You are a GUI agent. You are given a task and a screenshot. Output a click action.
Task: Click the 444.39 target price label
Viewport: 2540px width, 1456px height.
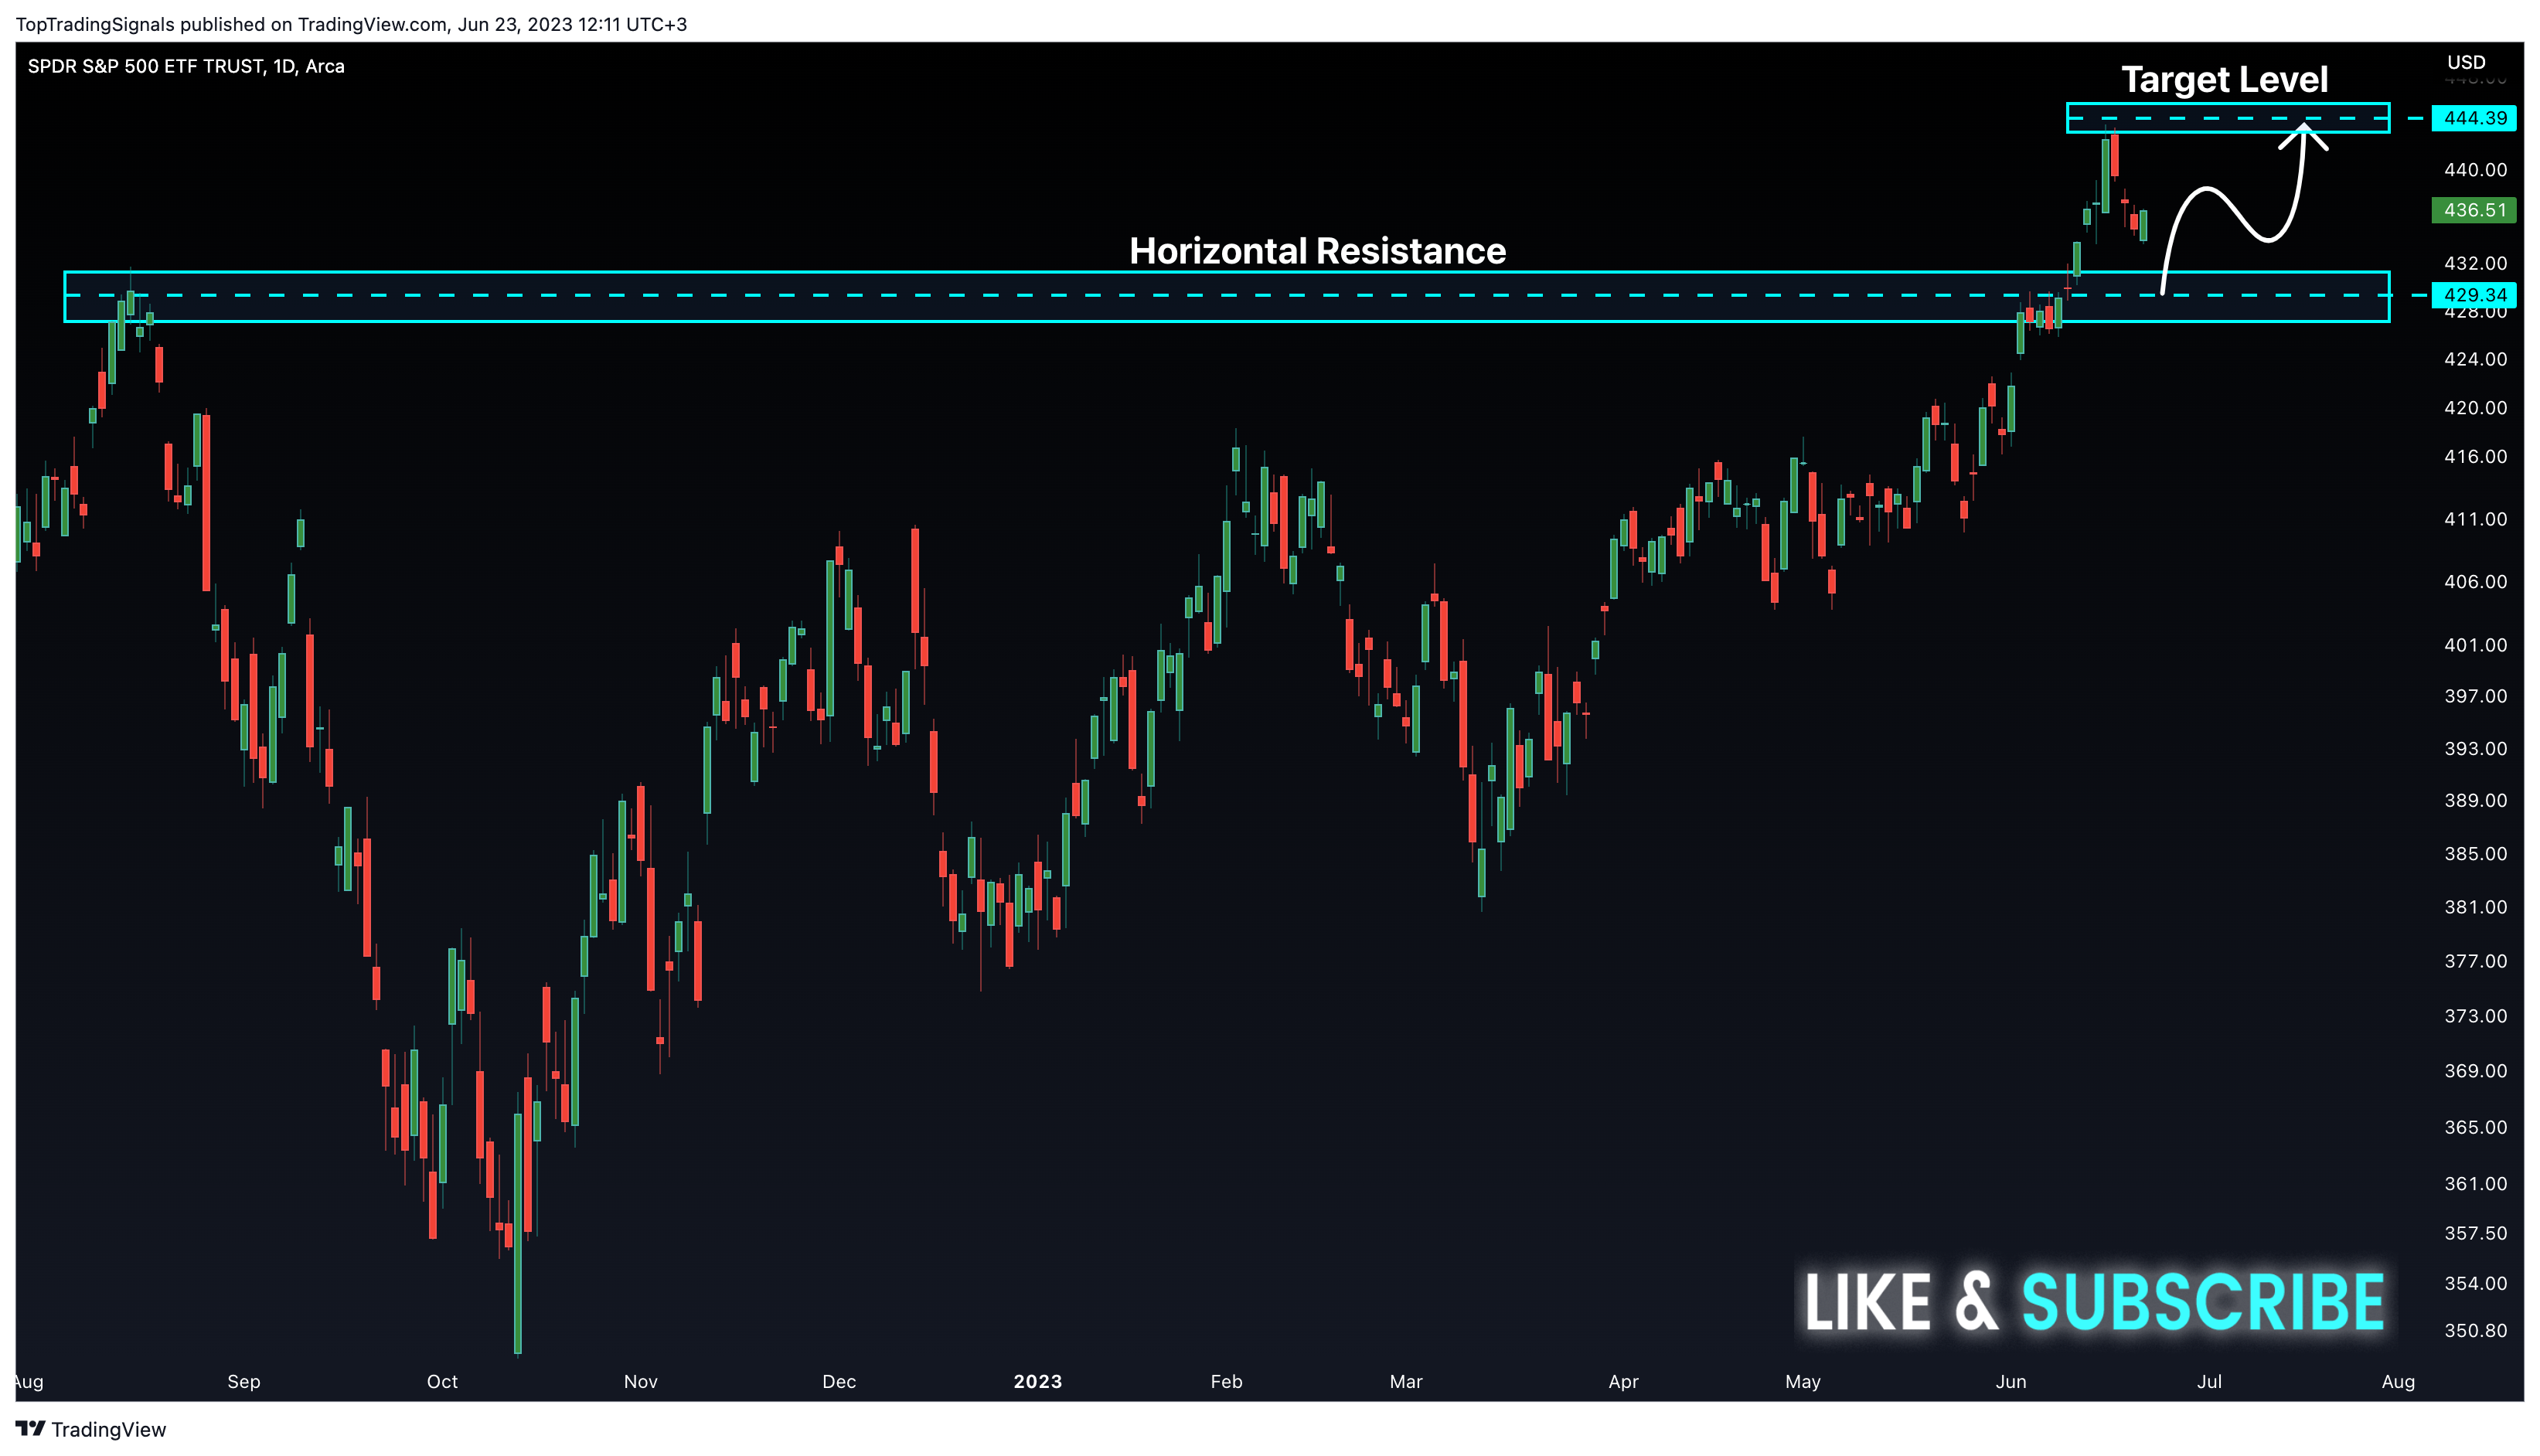(x=2474, y=118)
